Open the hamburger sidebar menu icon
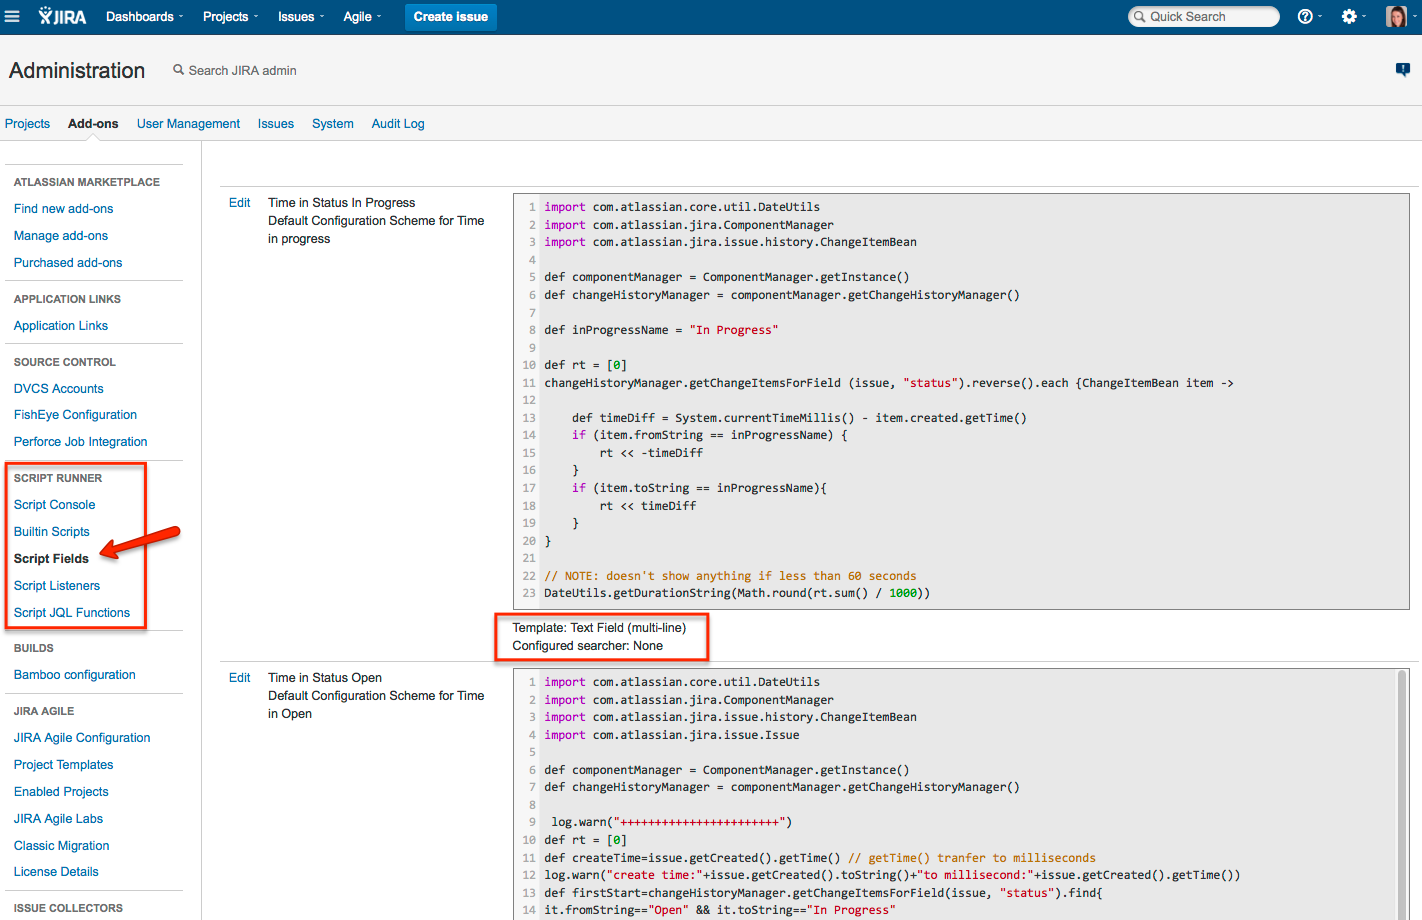 12,16
